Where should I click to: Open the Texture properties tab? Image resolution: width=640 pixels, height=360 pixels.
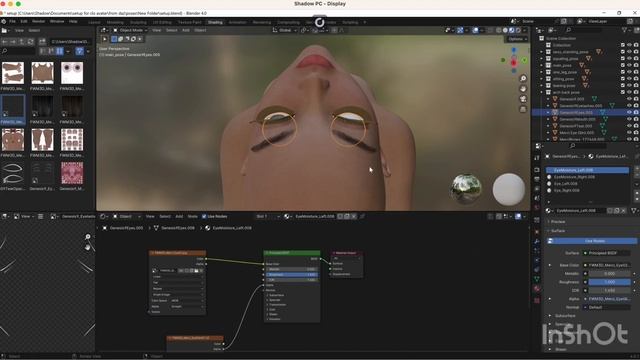pos(537,300)
